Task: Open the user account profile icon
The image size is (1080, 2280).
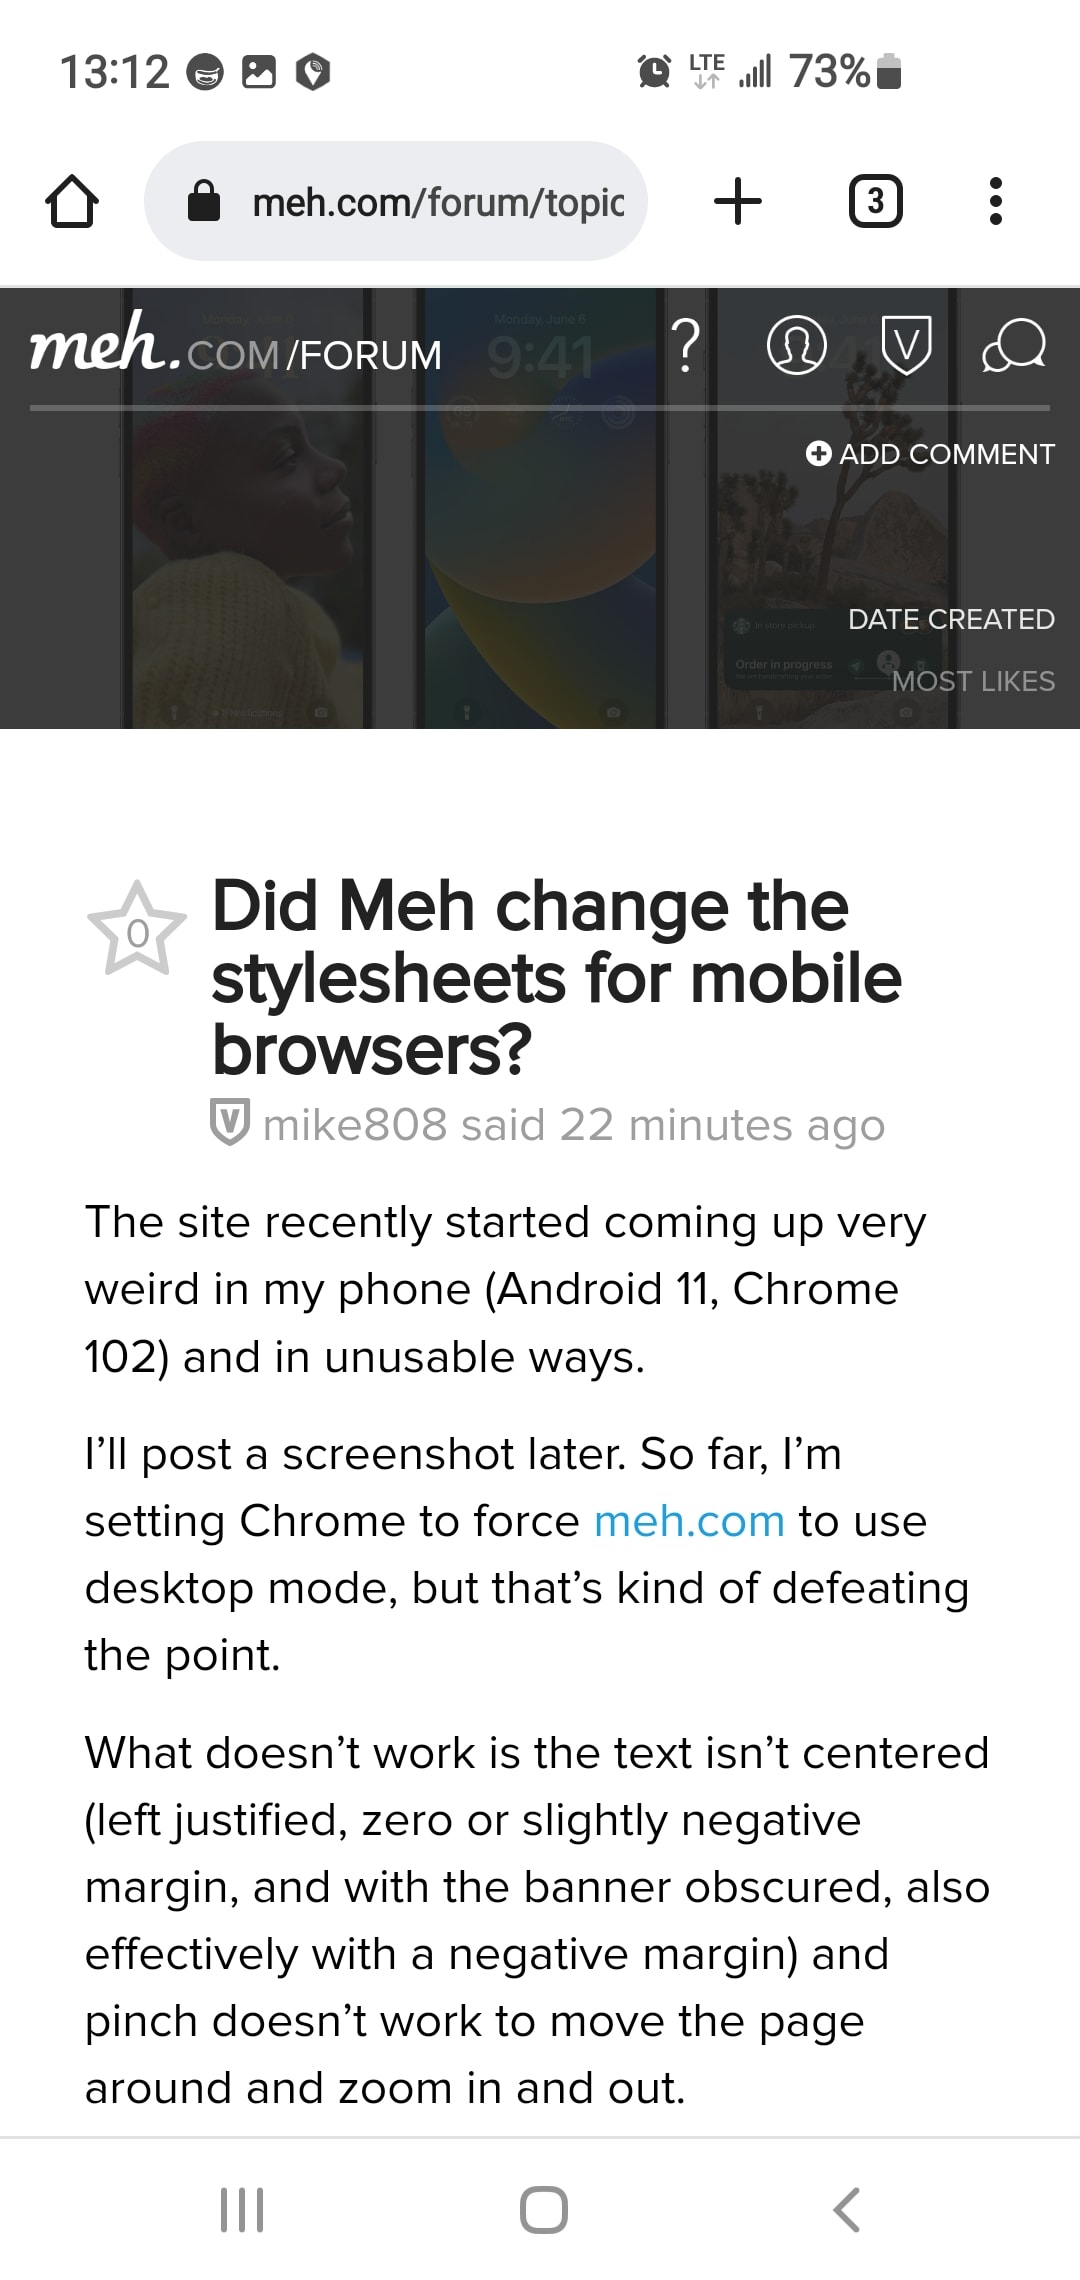Action: click(796, 347)
